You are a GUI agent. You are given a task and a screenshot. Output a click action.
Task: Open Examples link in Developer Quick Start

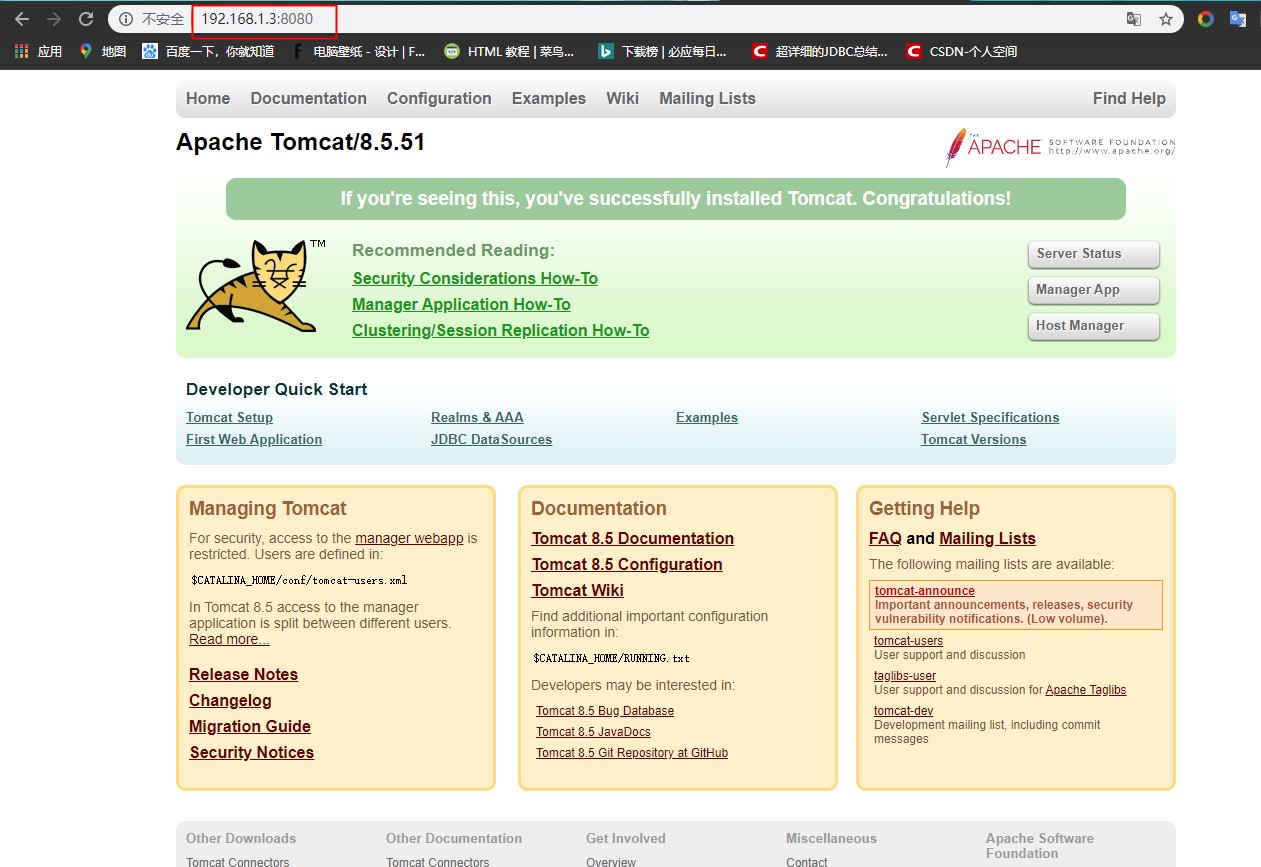point(707,417)
